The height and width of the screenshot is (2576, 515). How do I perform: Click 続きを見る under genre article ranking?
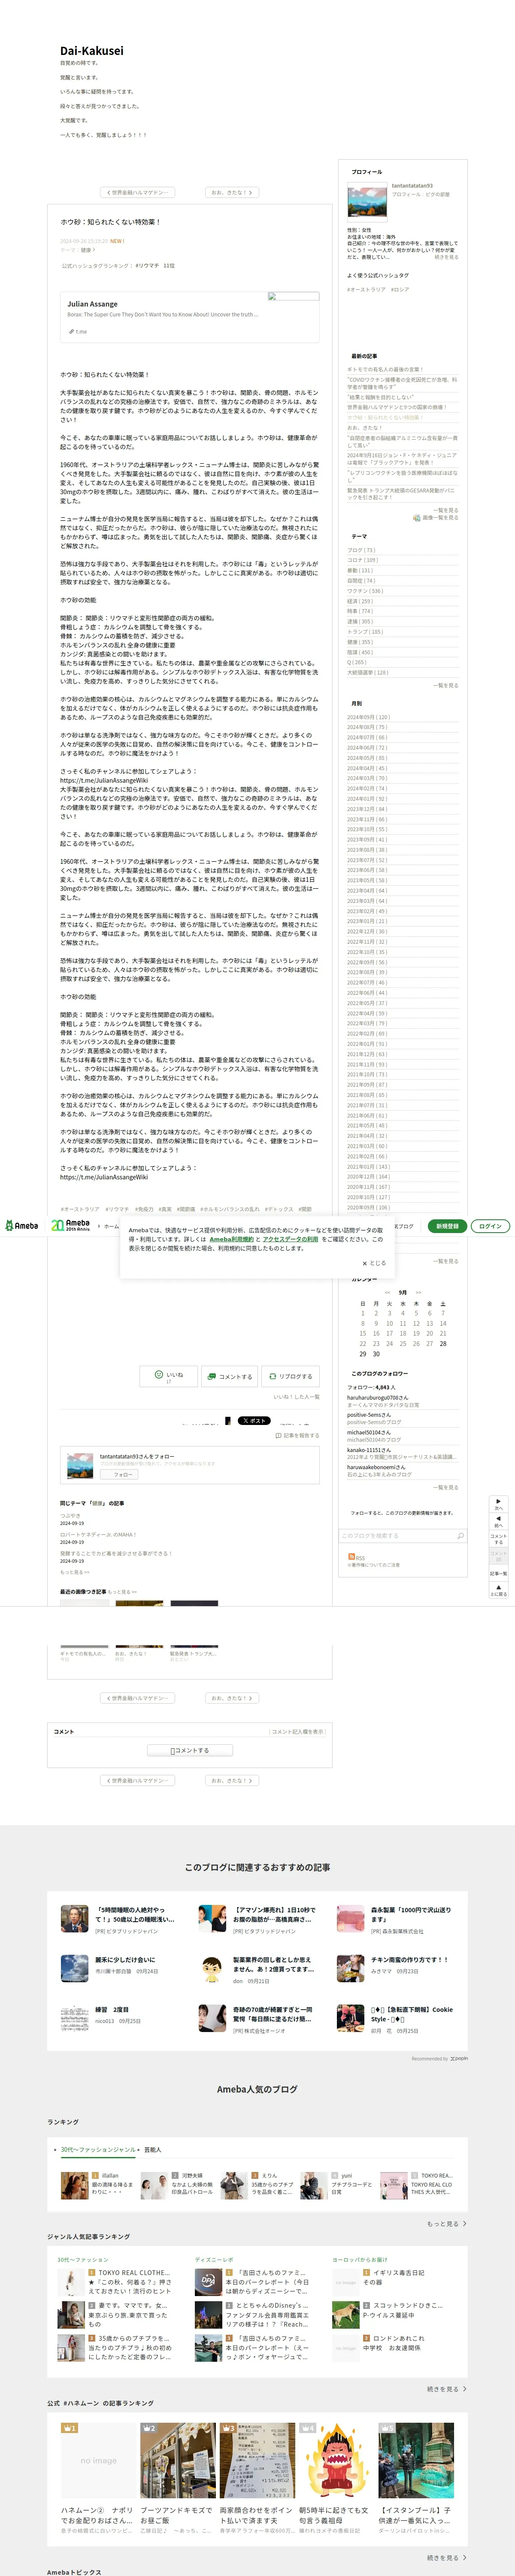[x=447, y=2389]
